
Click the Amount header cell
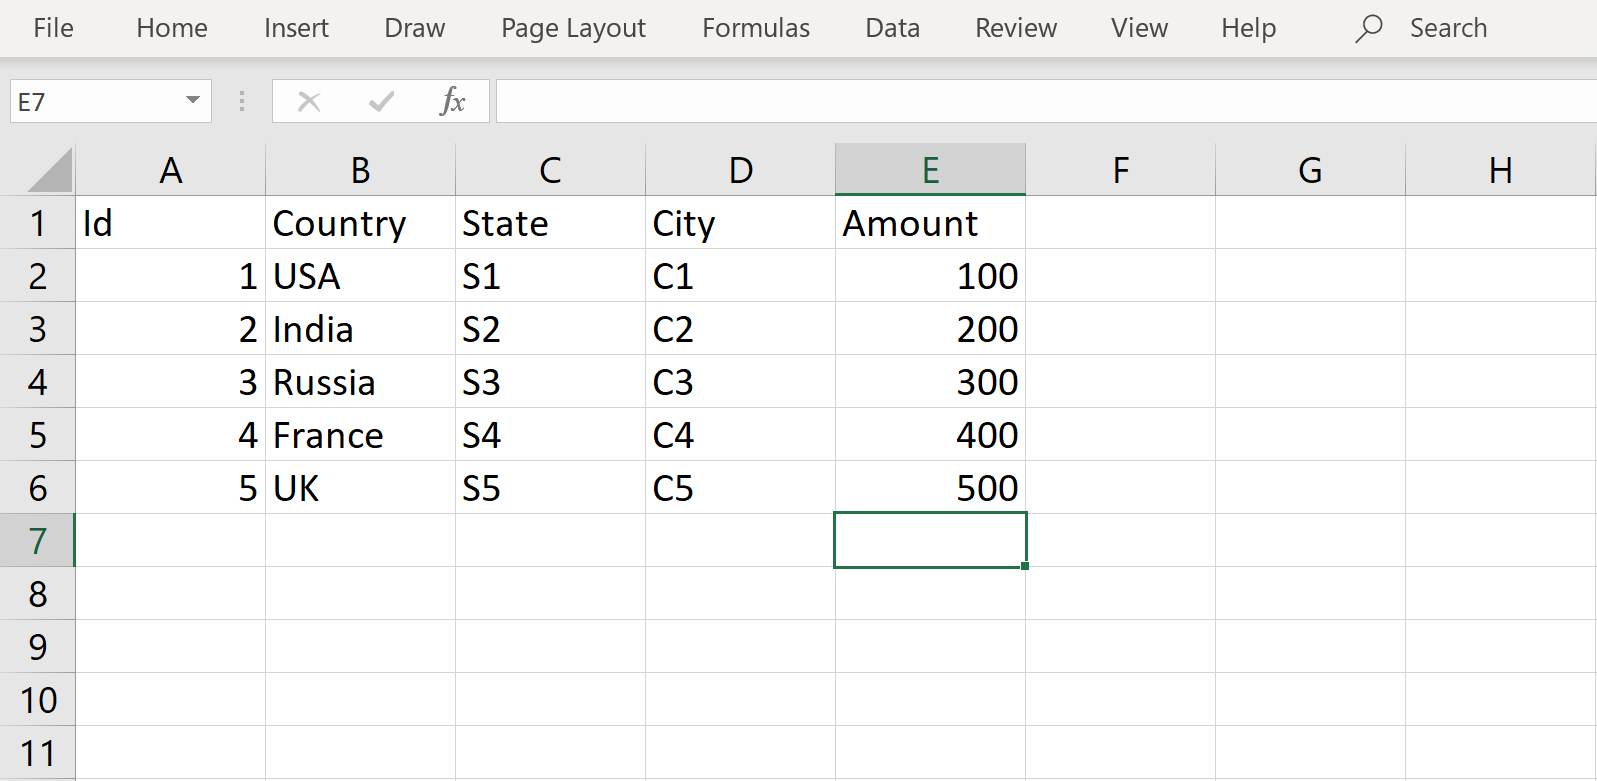(930, 223)
